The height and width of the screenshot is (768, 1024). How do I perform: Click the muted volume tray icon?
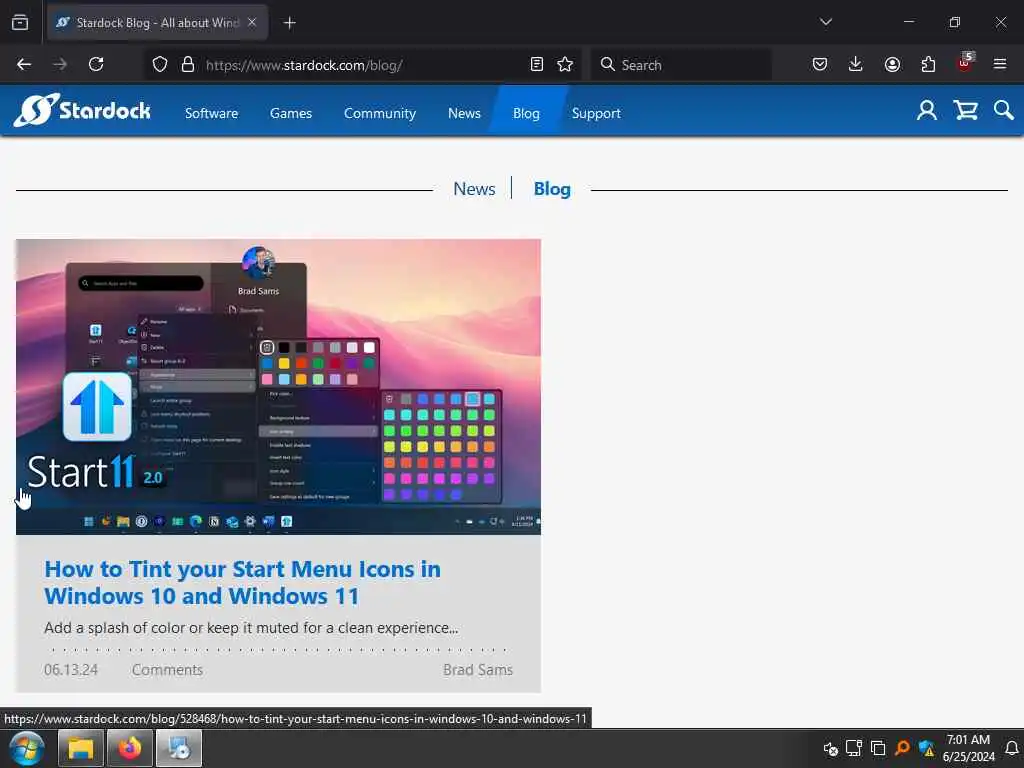[x=830, y=748]
